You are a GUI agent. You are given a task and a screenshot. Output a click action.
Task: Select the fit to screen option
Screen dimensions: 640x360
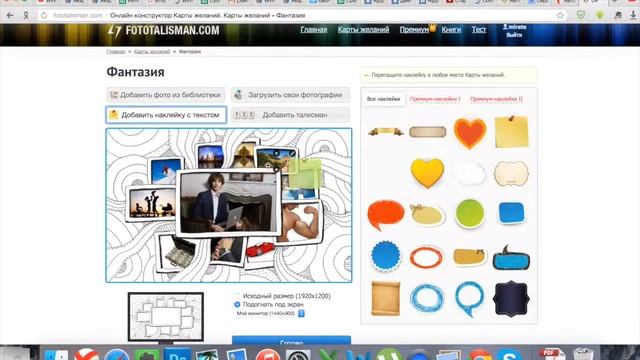point(237,304)
